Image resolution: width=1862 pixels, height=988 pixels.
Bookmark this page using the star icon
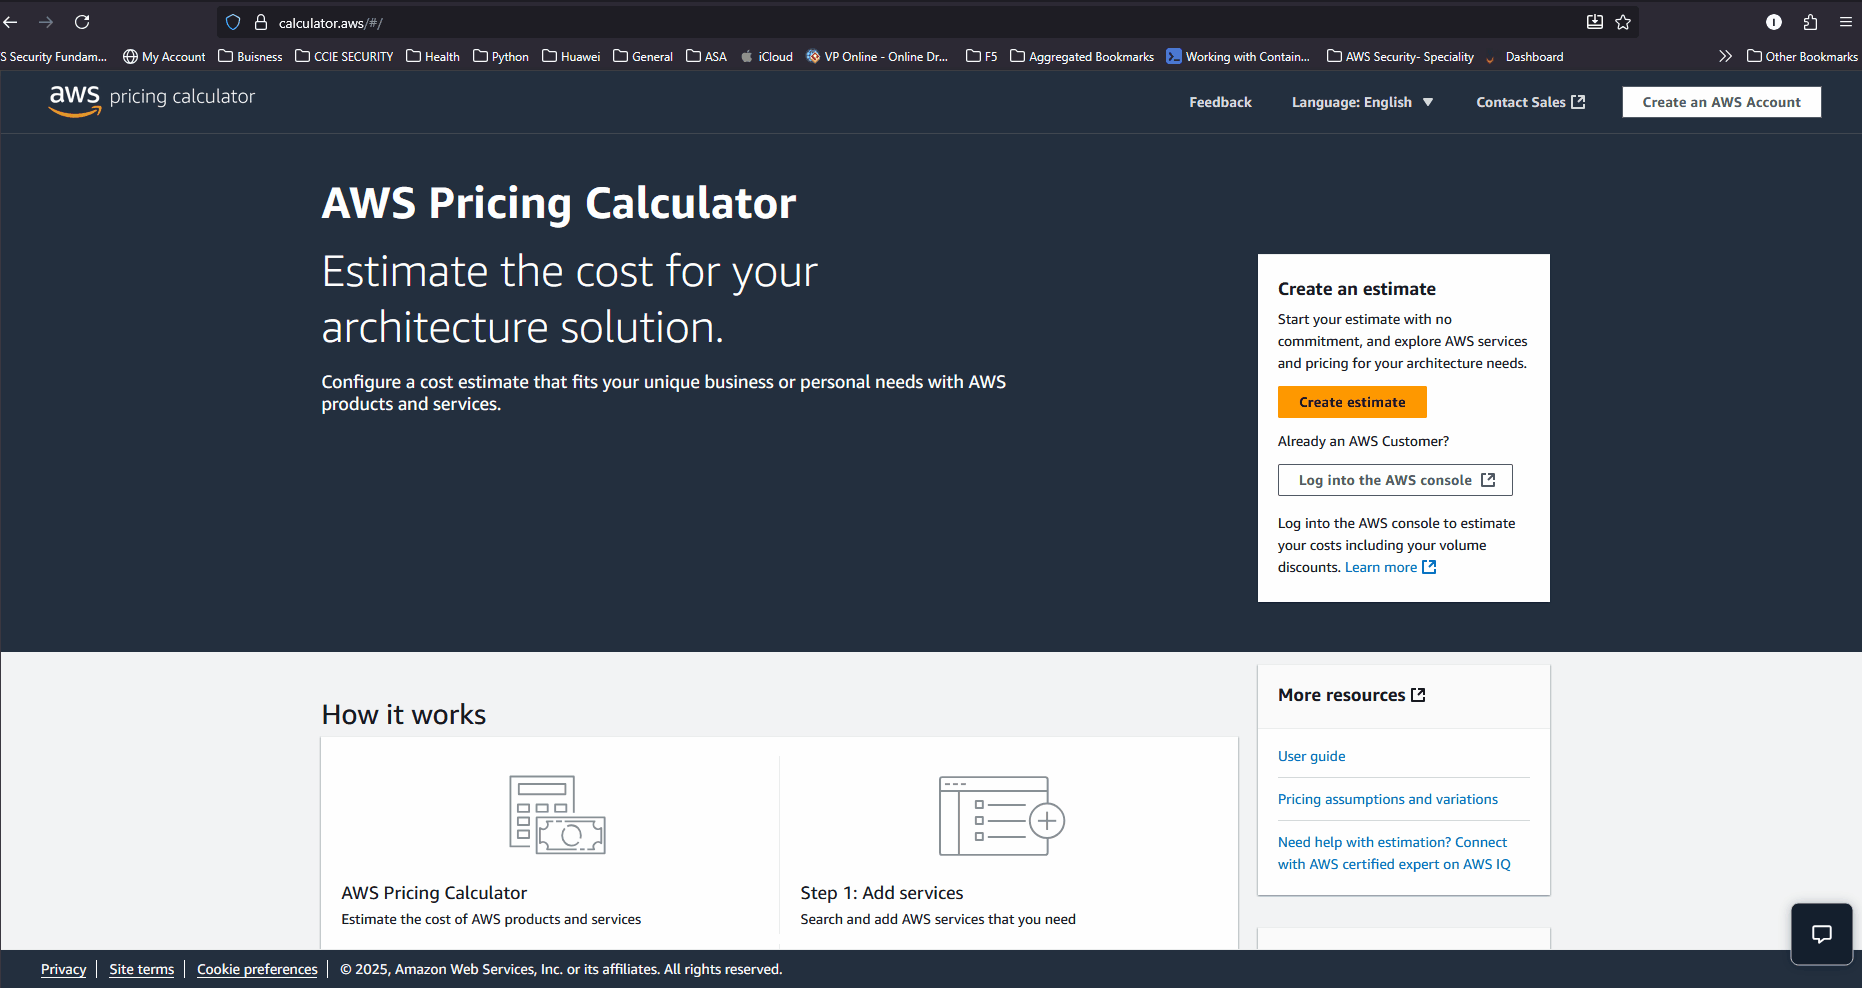click(1622, 22)
